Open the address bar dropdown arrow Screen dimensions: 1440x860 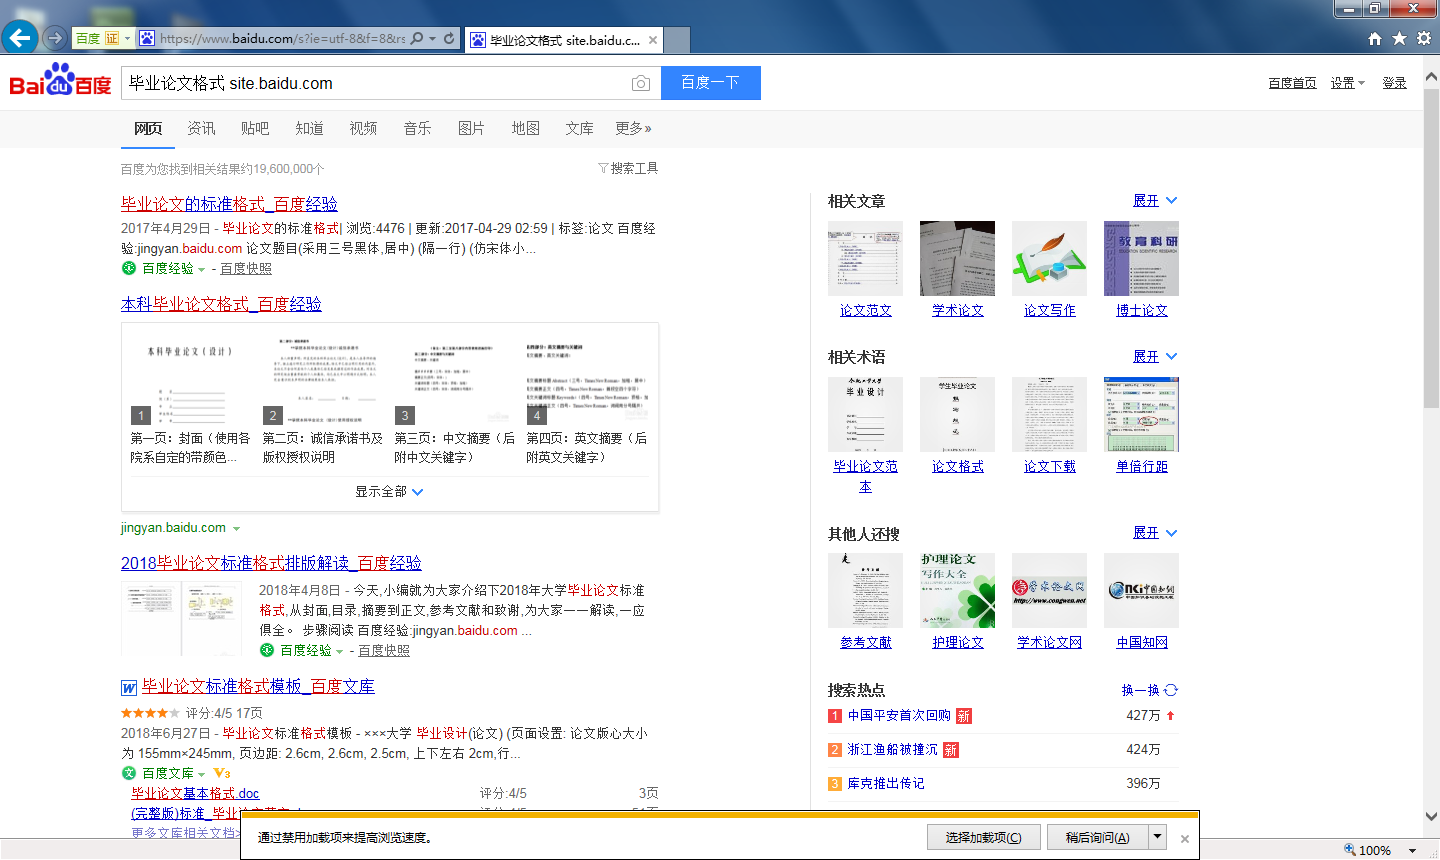pos(432,39)
